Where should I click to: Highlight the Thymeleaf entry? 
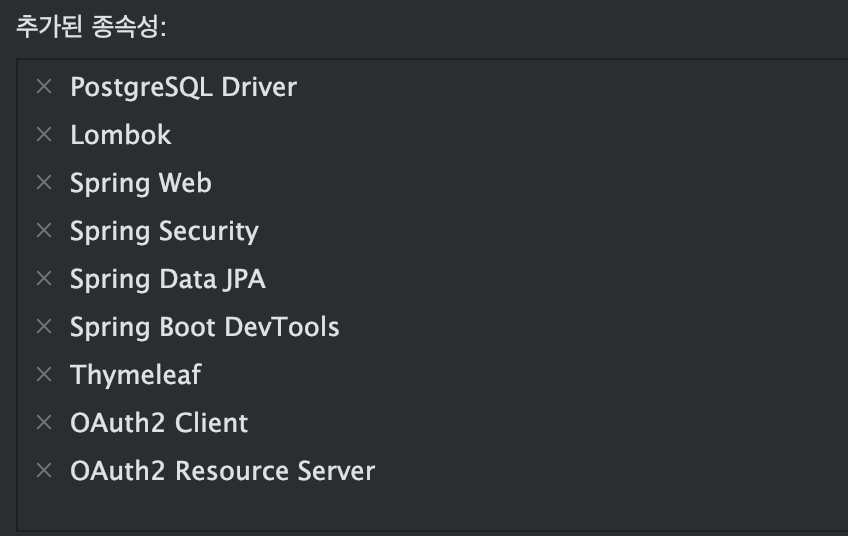click(x=135, y=375)
